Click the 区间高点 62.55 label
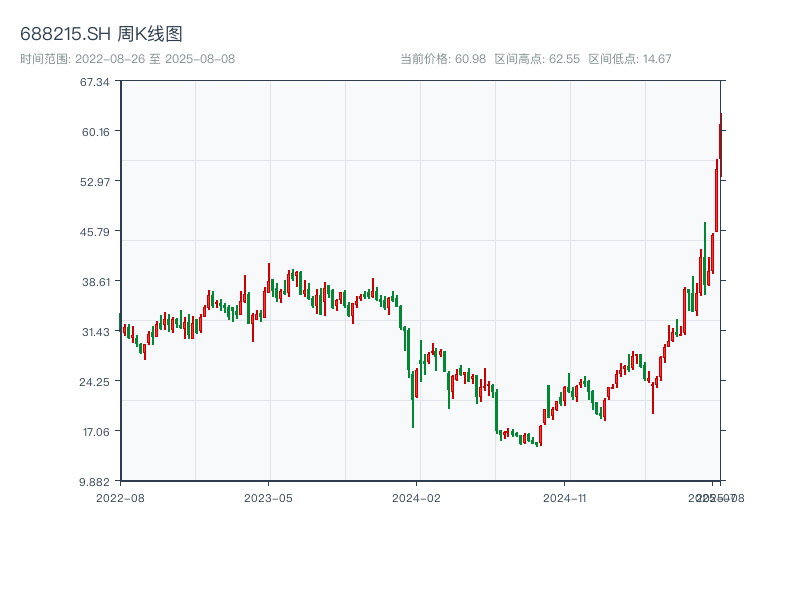This screenshot has height=600, width=800. pyautogui.click(x=537, y=59)
